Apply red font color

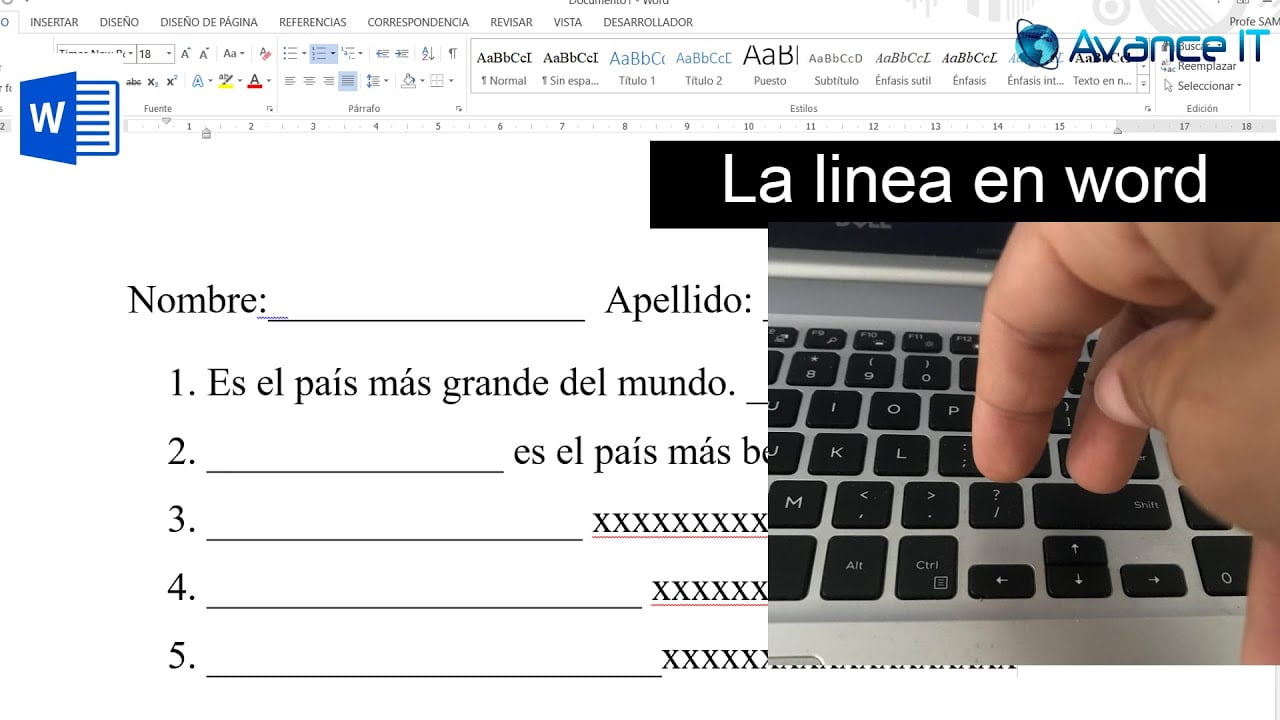pyautogui.click(x=254, y=81)
